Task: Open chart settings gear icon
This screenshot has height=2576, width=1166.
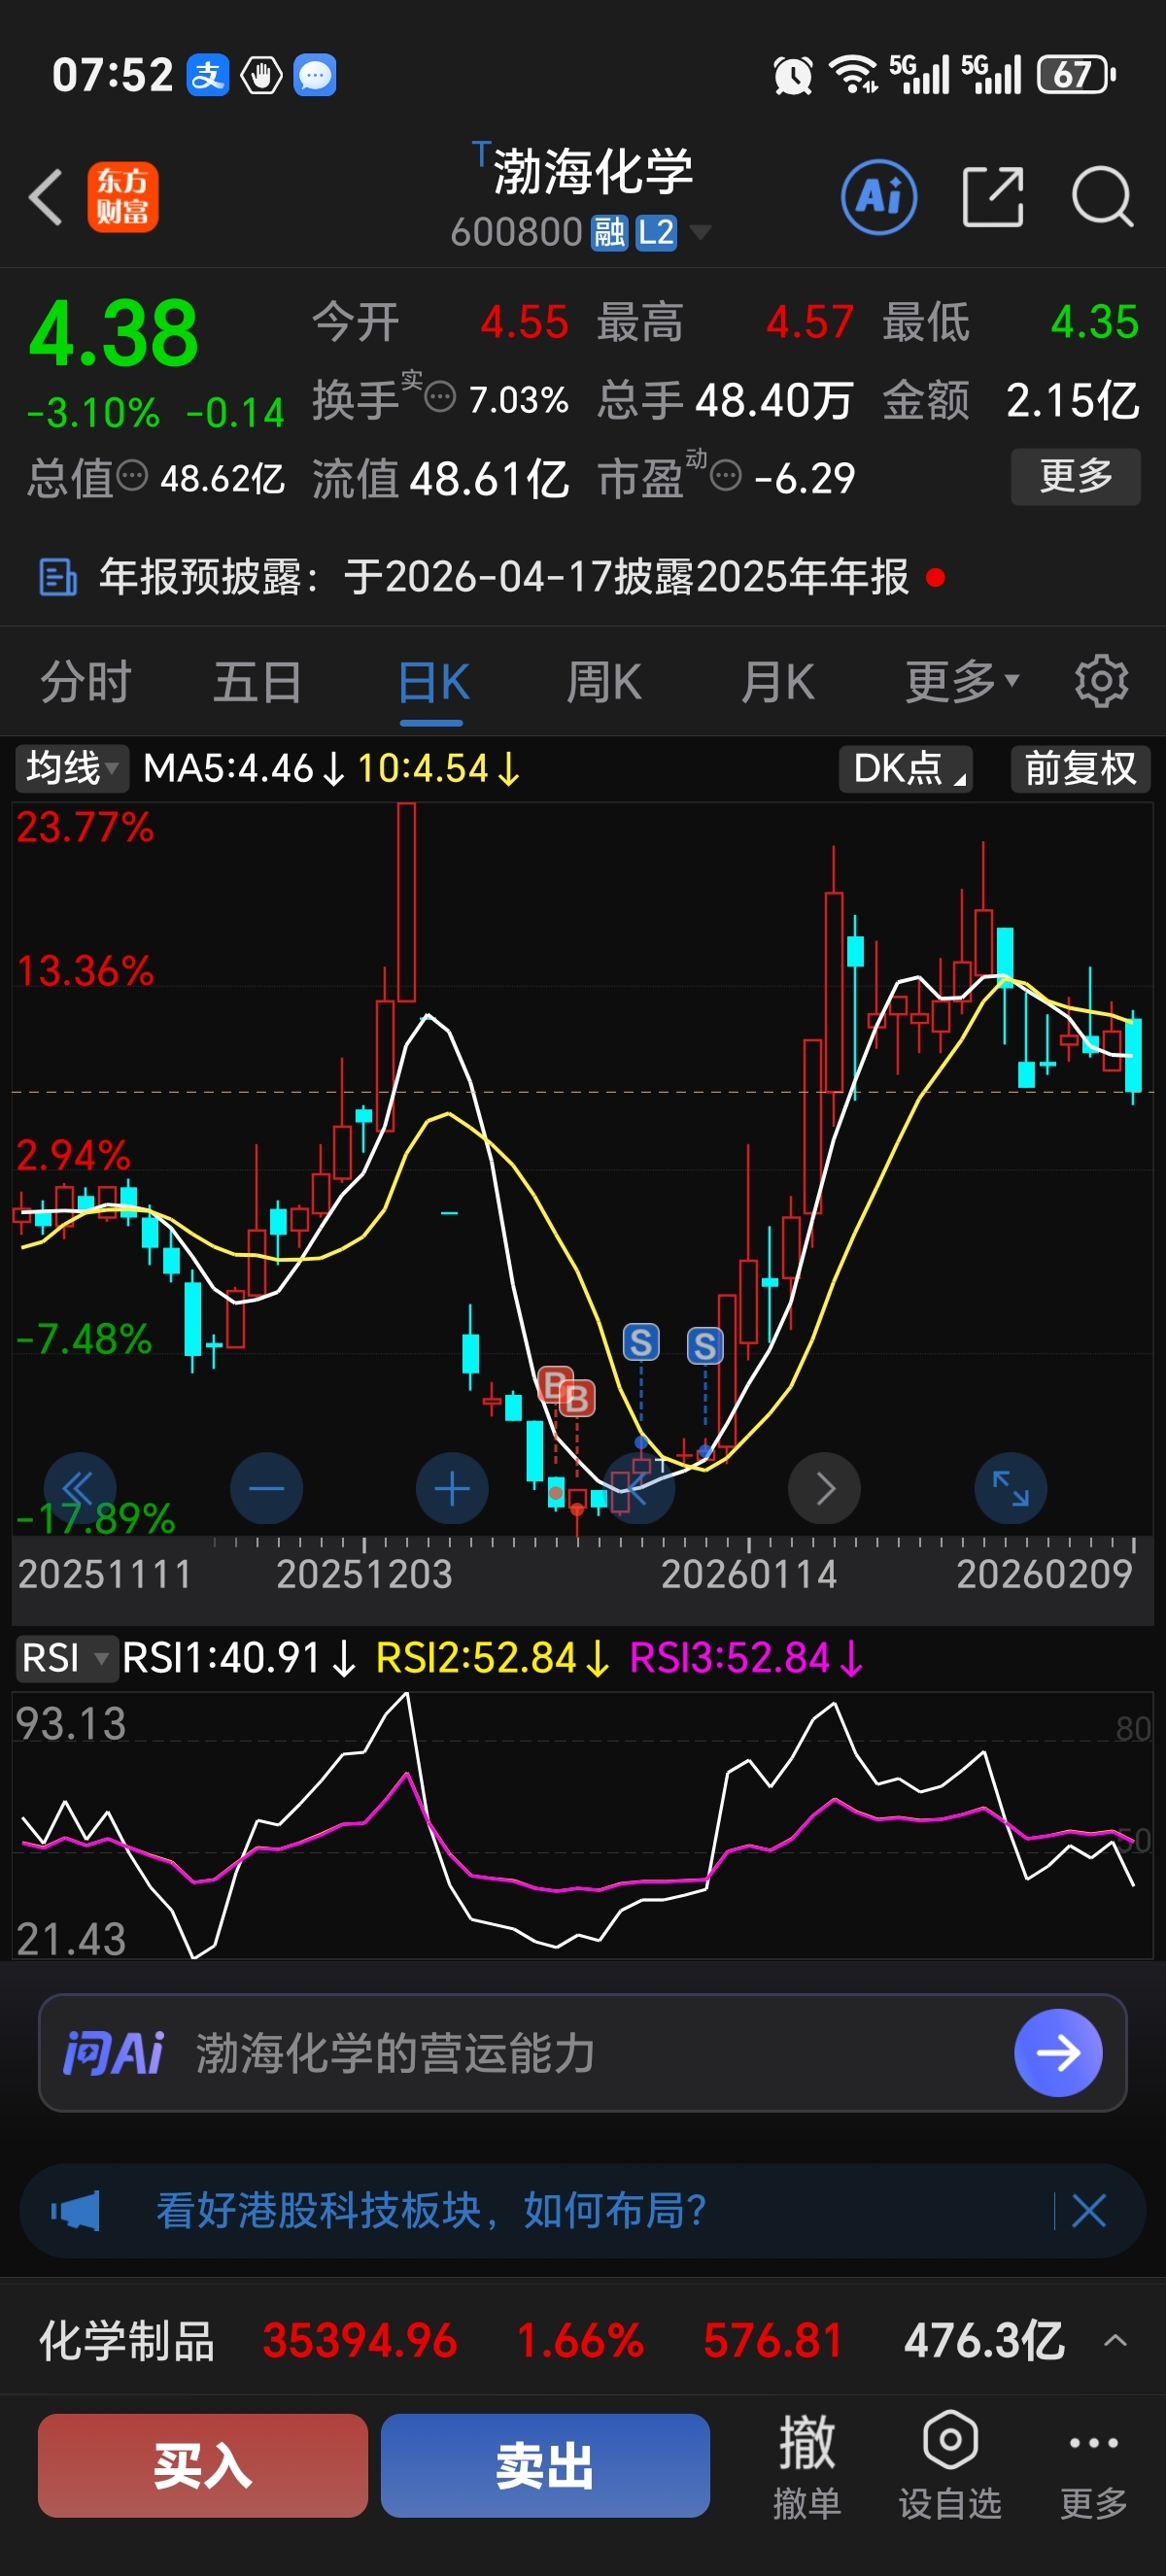Action: tap(1101, 681)
